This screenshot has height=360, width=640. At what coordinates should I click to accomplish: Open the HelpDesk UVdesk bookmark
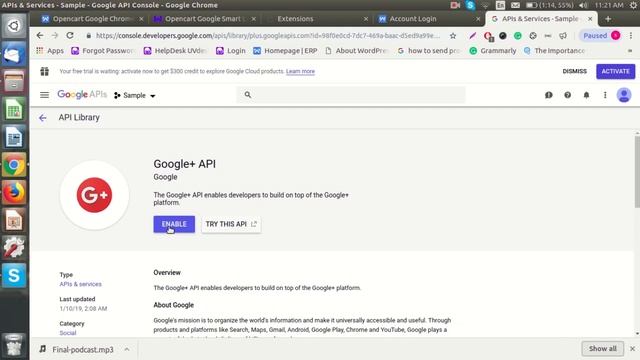point(176,51)
